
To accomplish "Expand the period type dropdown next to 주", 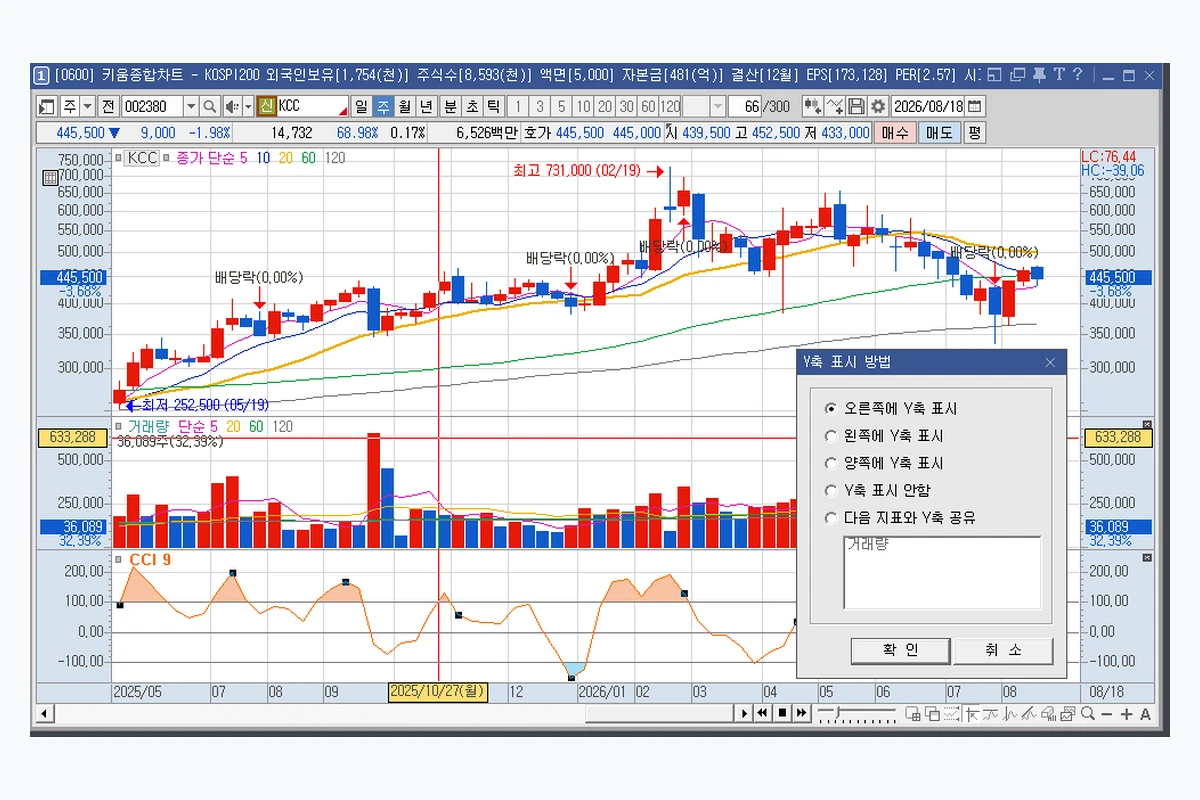I will 87,105.
